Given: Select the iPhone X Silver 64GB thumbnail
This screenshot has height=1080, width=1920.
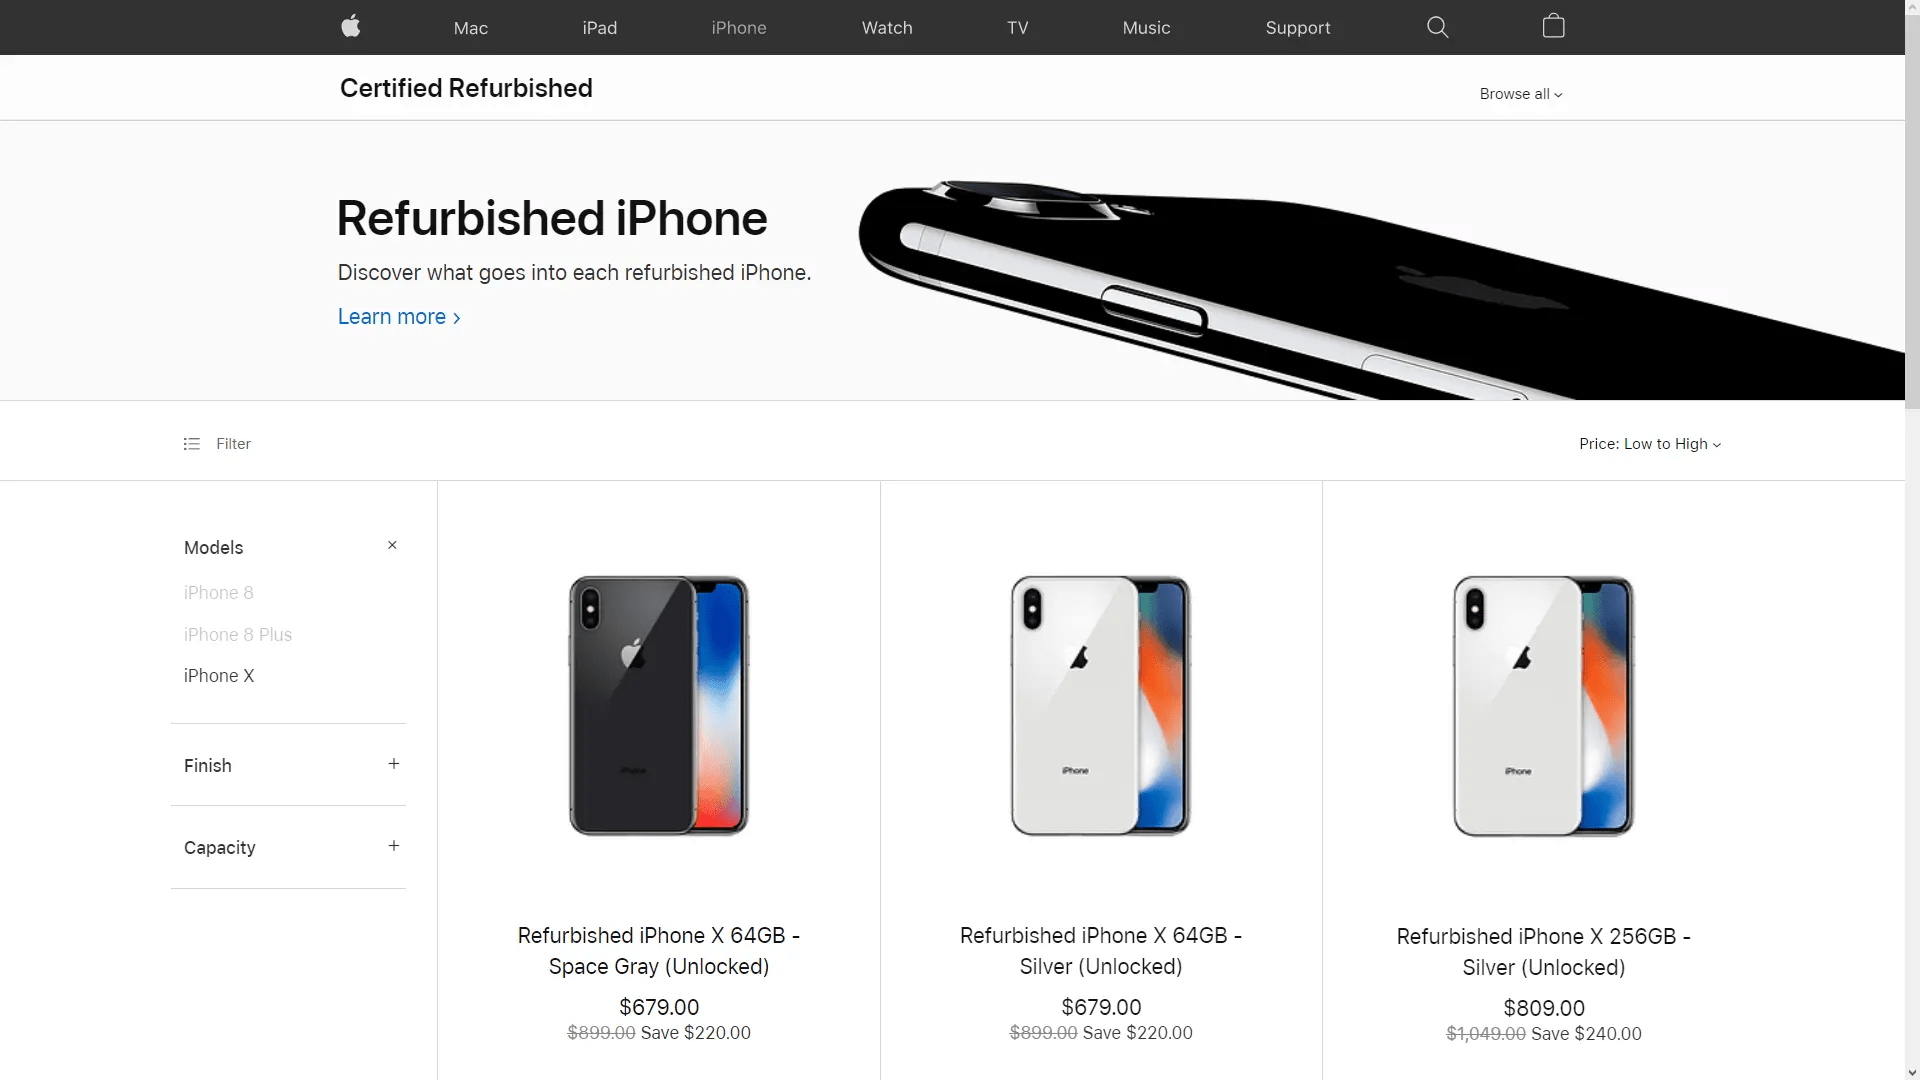Looking at the screenshot, I should [1100, 703].
